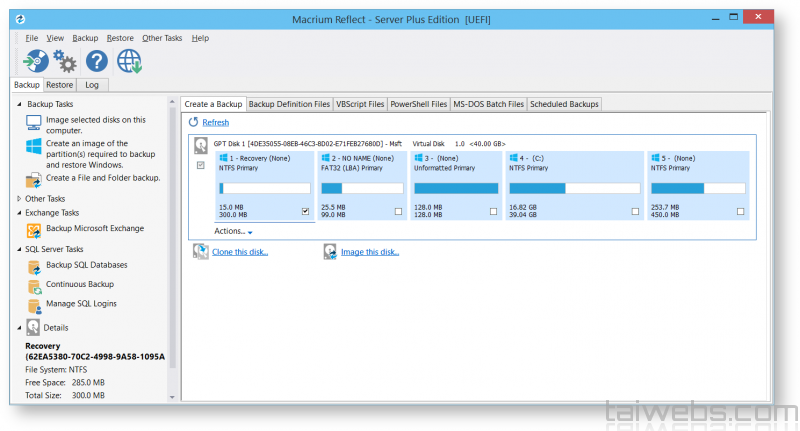This screenshot has width=800, height=431.
Task: Check the C: partition checkbox
Action: [x=635, y=211]
